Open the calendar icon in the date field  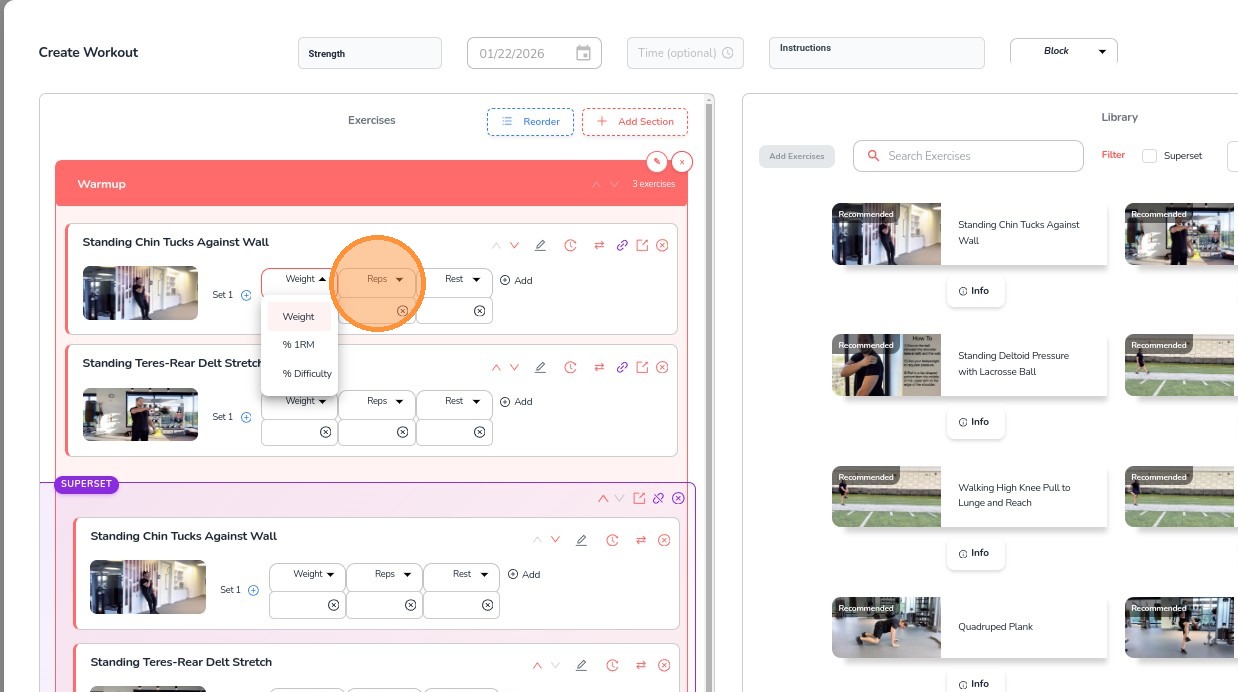[x=583, y=53]
